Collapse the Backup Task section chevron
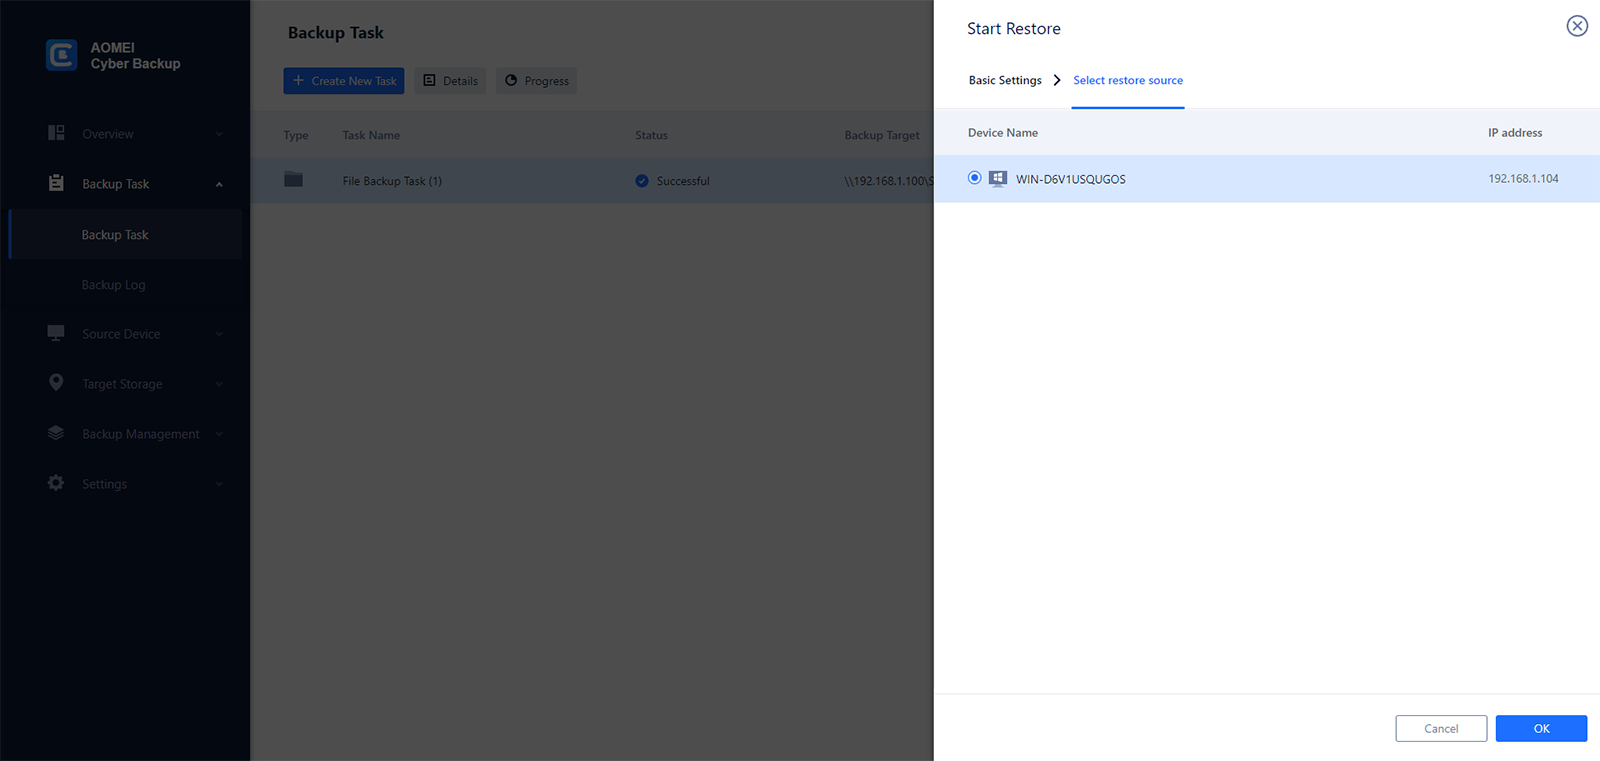This screenshot has width=1600, height=761. point(219,184)
